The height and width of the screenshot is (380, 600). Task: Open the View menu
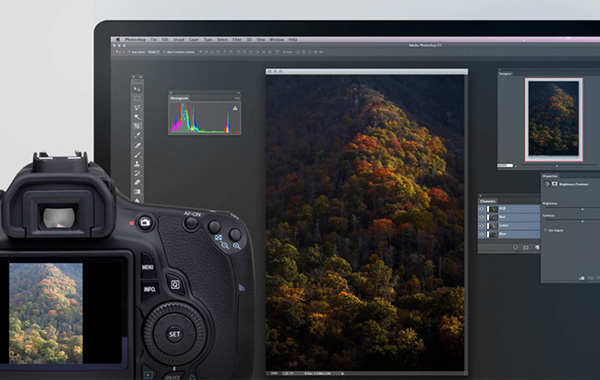click(x=261, y=39)
